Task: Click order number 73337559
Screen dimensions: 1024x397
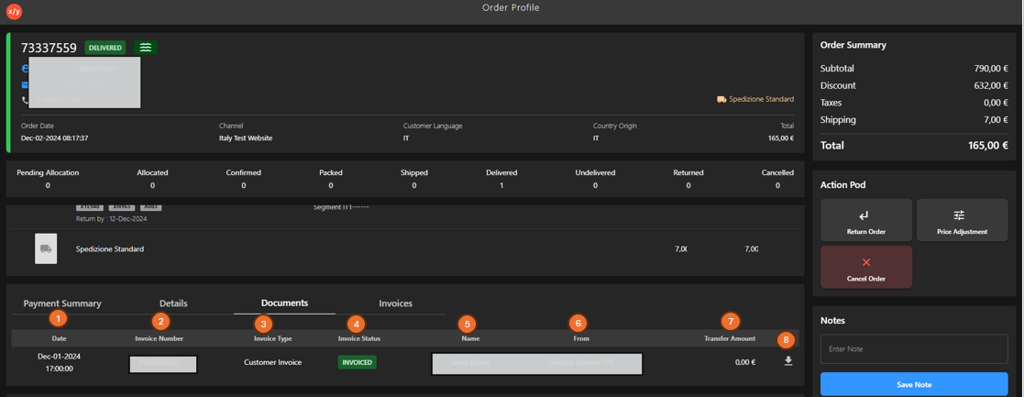Action: [49, 48]
